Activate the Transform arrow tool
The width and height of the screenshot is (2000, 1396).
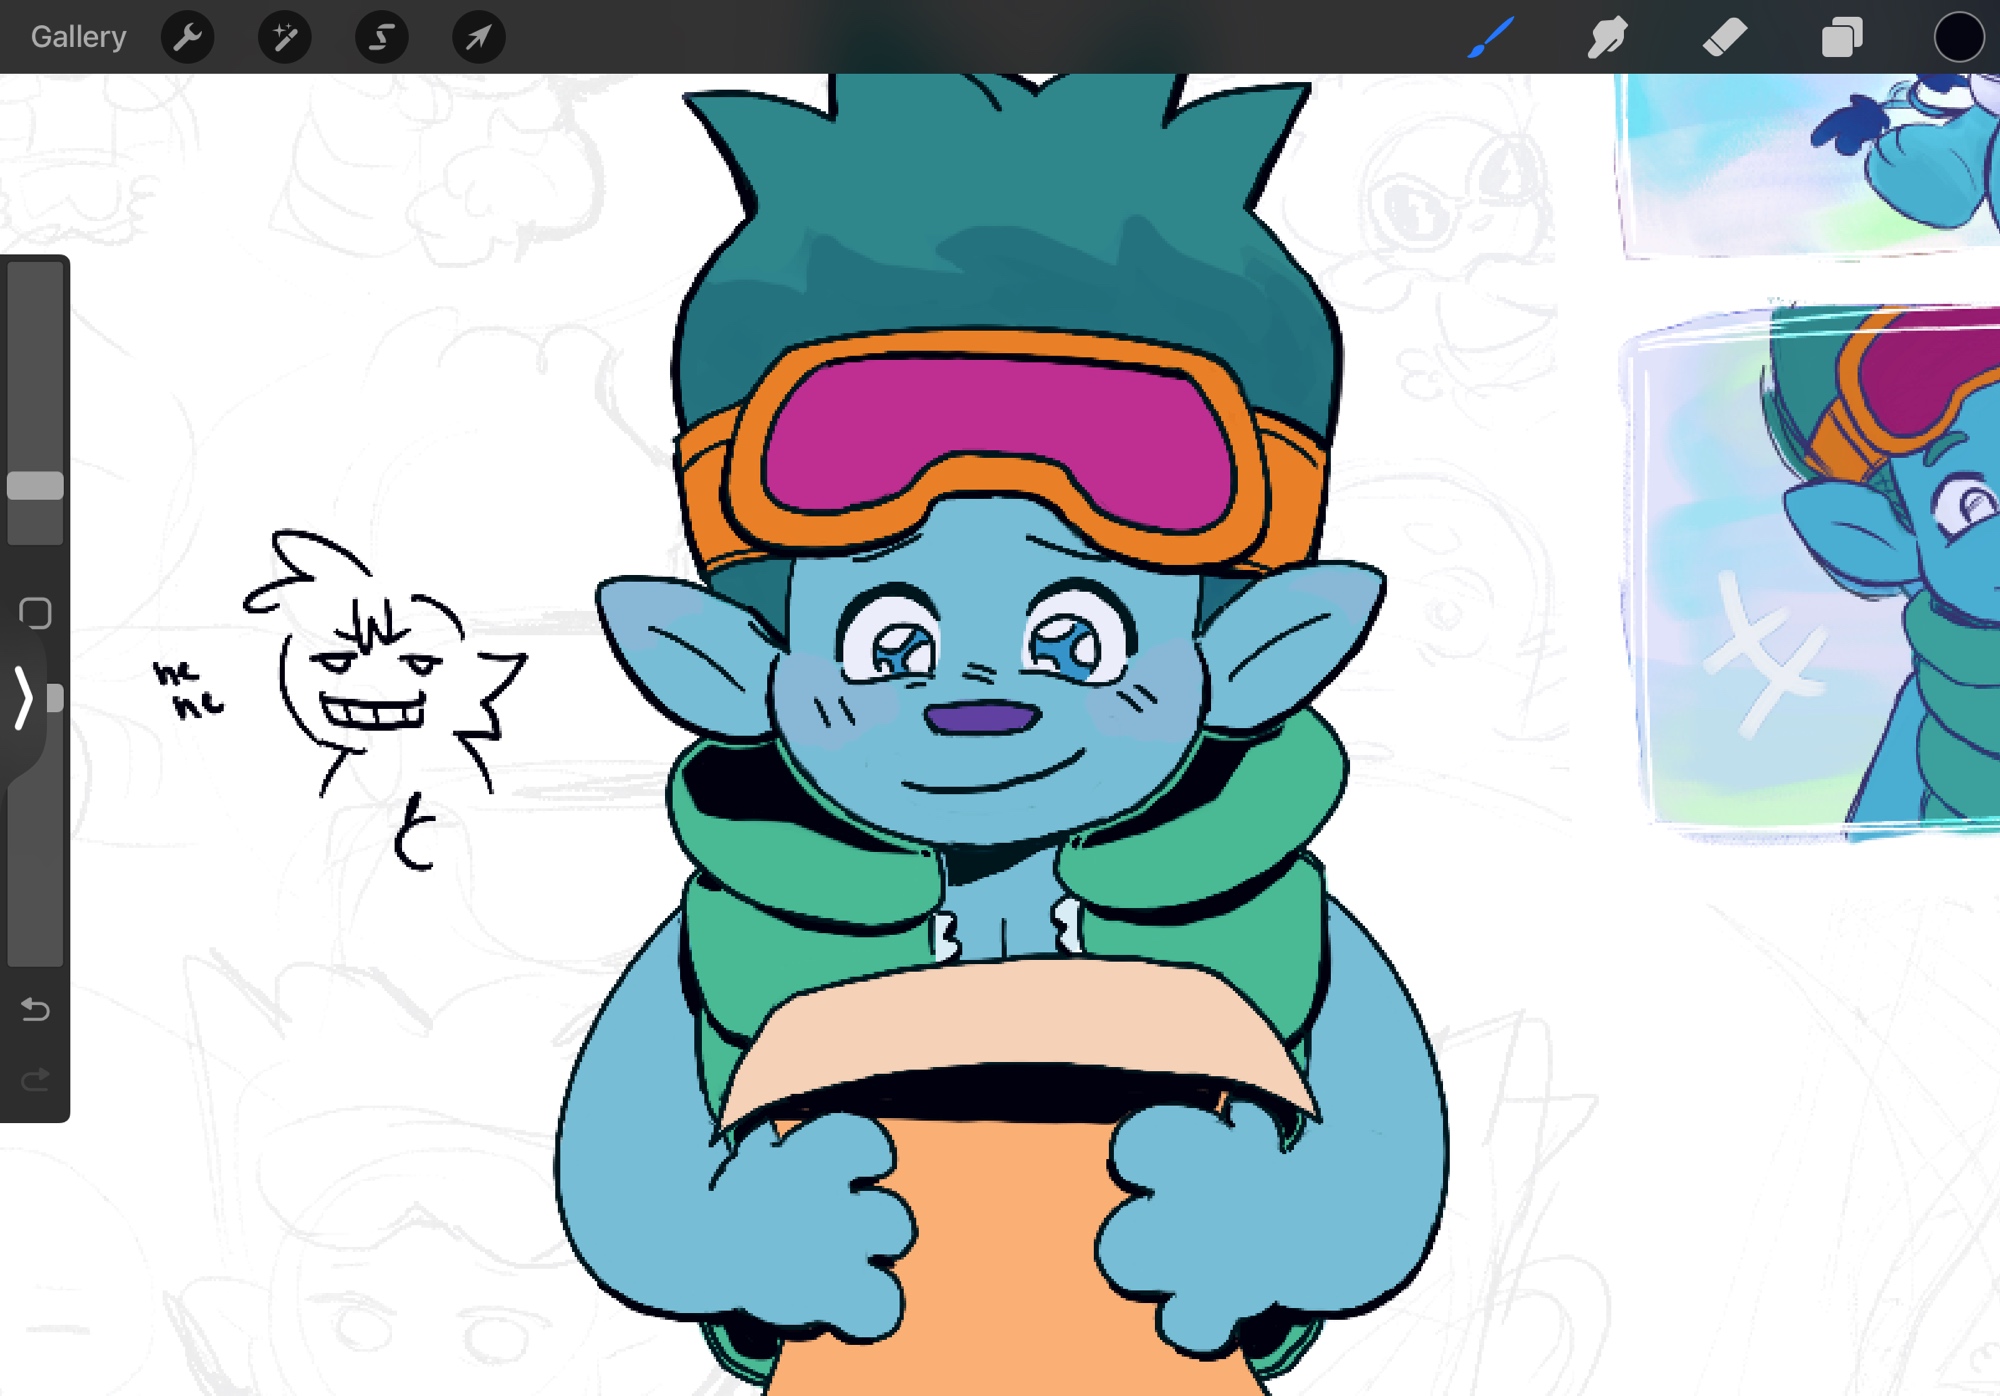478,38
